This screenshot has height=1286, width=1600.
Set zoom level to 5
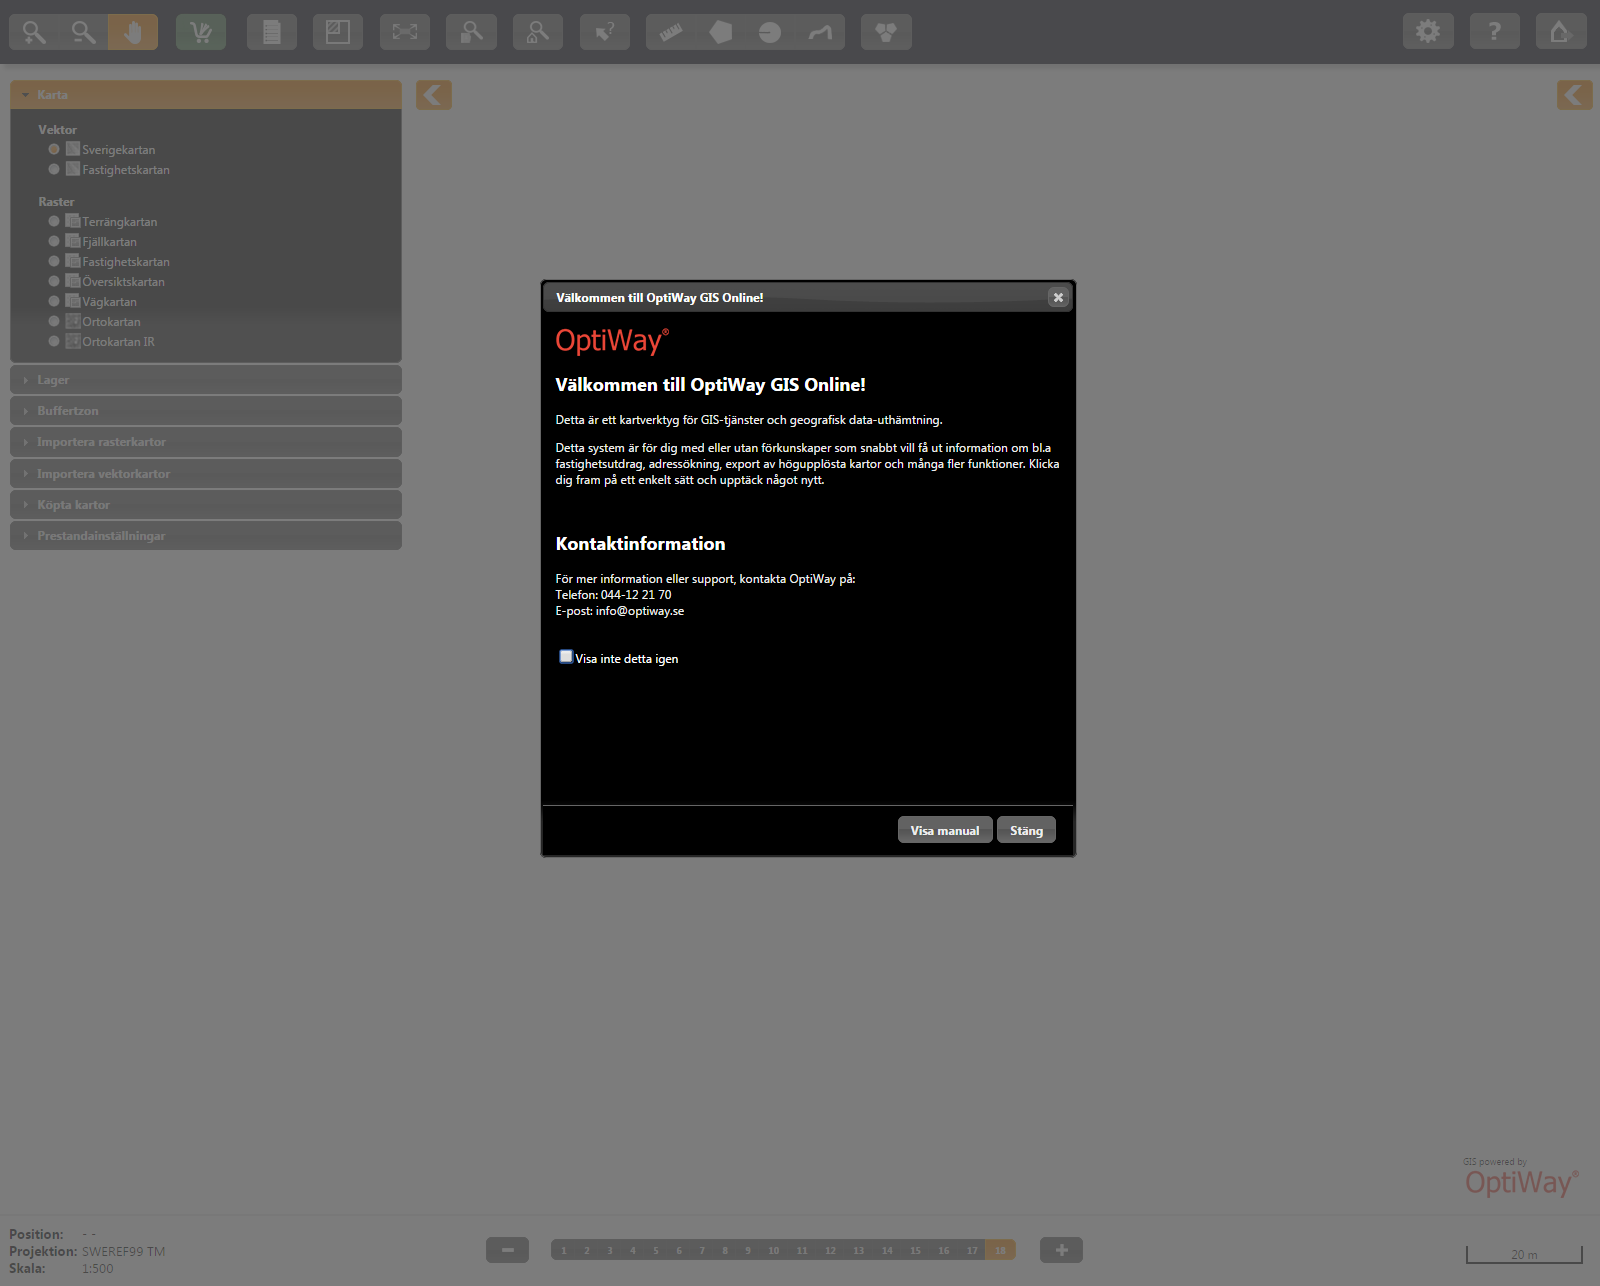click(656, 1250)
